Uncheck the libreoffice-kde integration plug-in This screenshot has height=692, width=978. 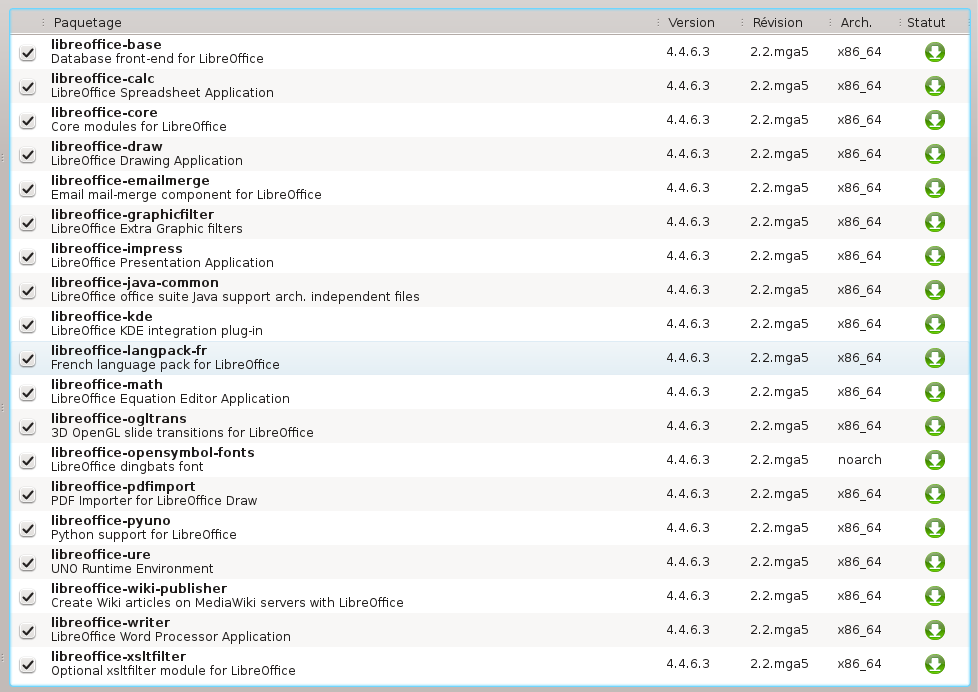(x=27, y=324)
